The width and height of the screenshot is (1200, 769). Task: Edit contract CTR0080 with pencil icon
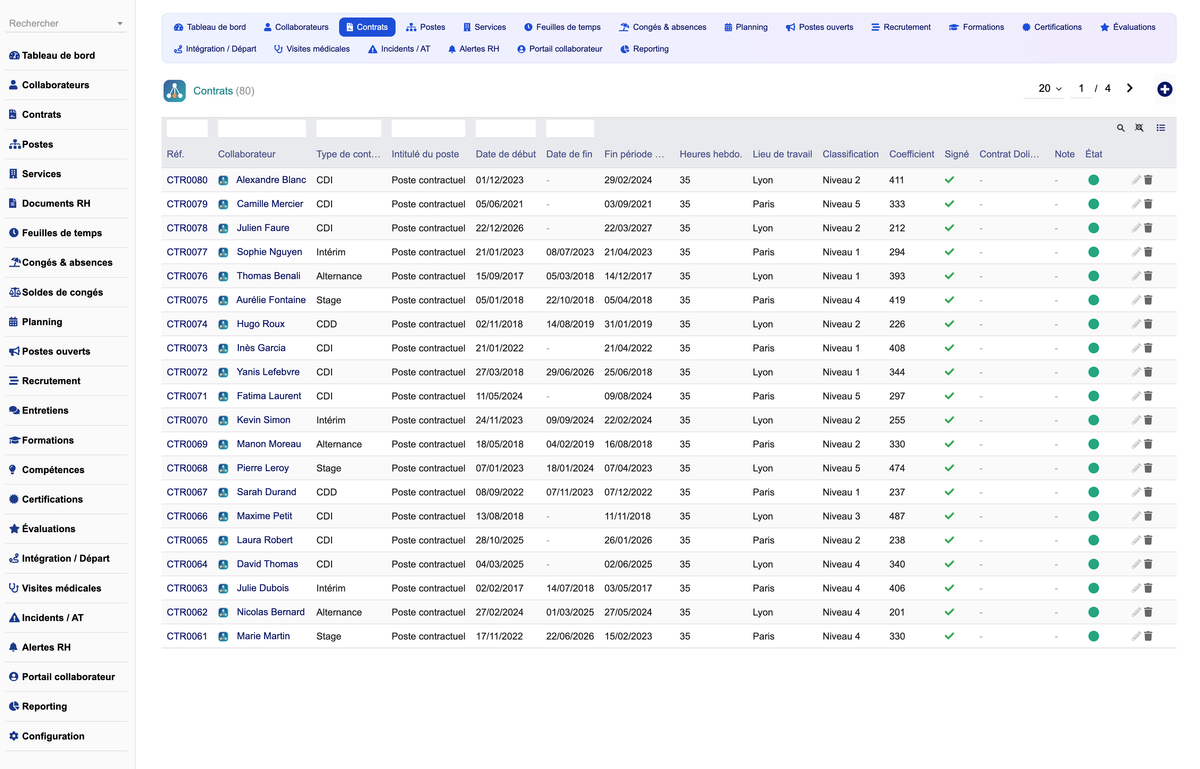pos(1136,180)
